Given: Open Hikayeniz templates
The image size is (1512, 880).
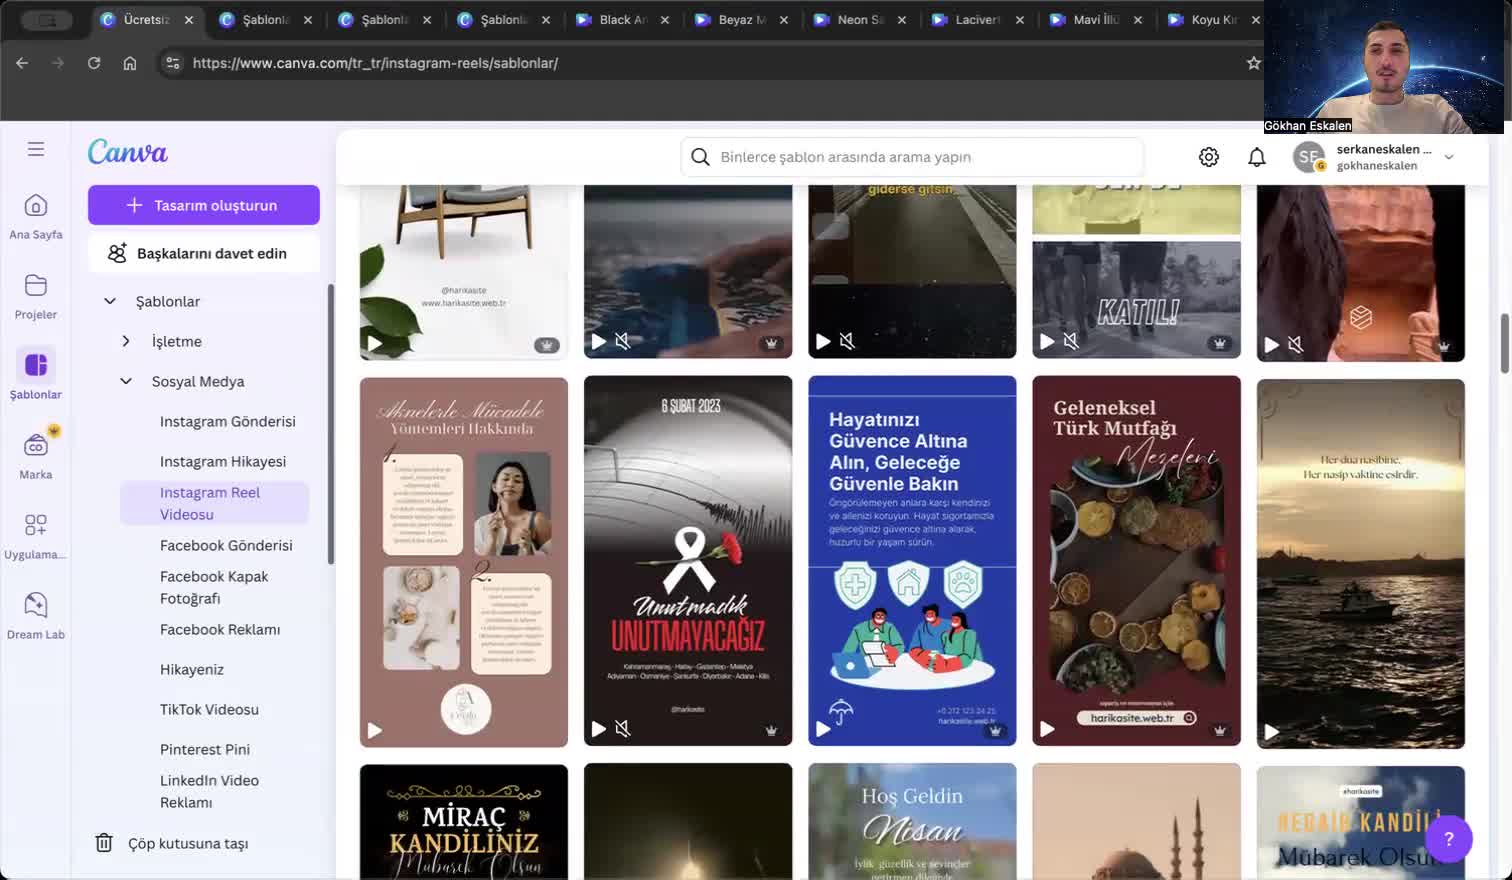Looking at the screenshot, I should [192, 669].
